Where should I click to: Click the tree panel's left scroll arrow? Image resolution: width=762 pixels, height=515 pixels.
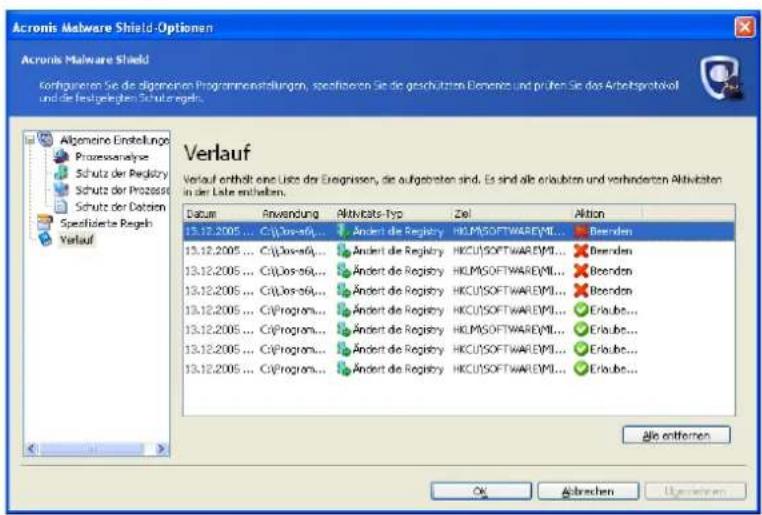(x=32, y=448)
